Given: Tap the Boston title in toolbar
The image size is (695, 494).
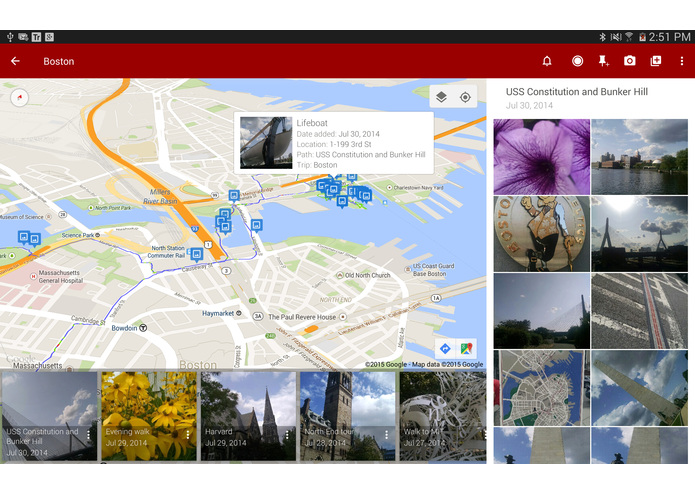Looking at the screenshot, I should coord(59,62).
